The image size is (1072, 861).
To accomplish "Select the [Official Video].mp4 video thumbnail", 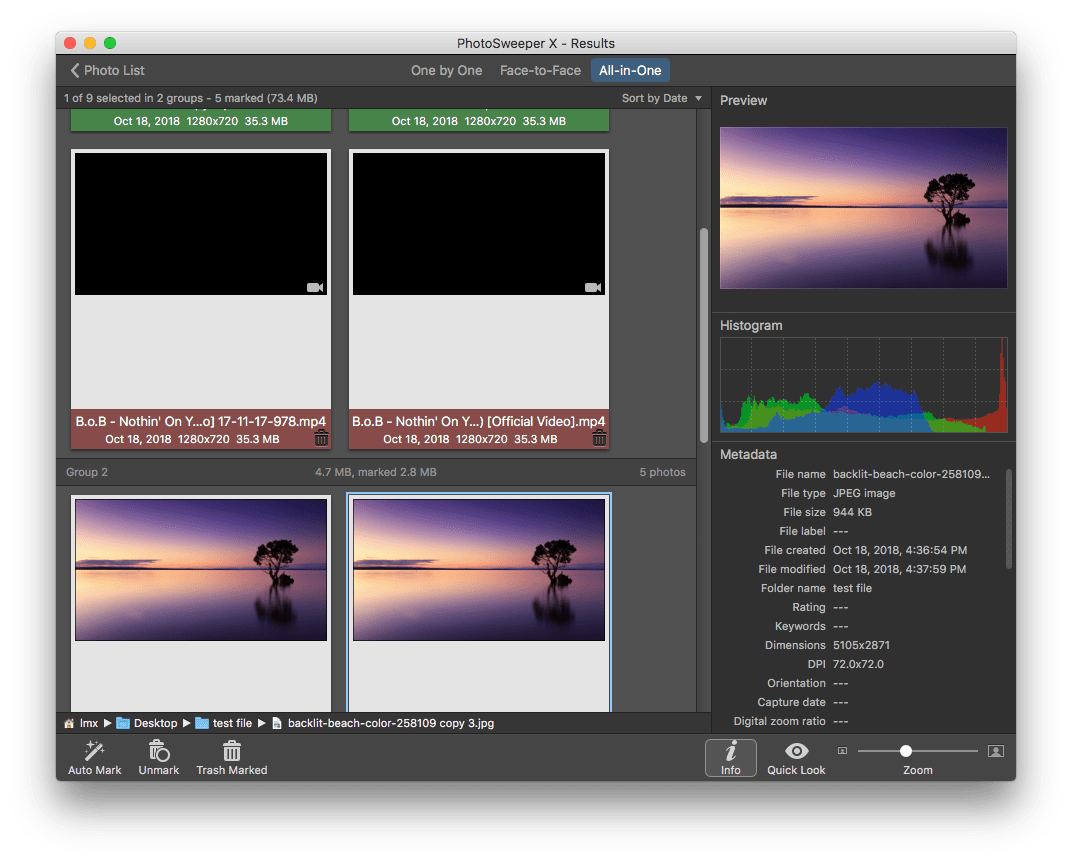I will pos(479,224).
